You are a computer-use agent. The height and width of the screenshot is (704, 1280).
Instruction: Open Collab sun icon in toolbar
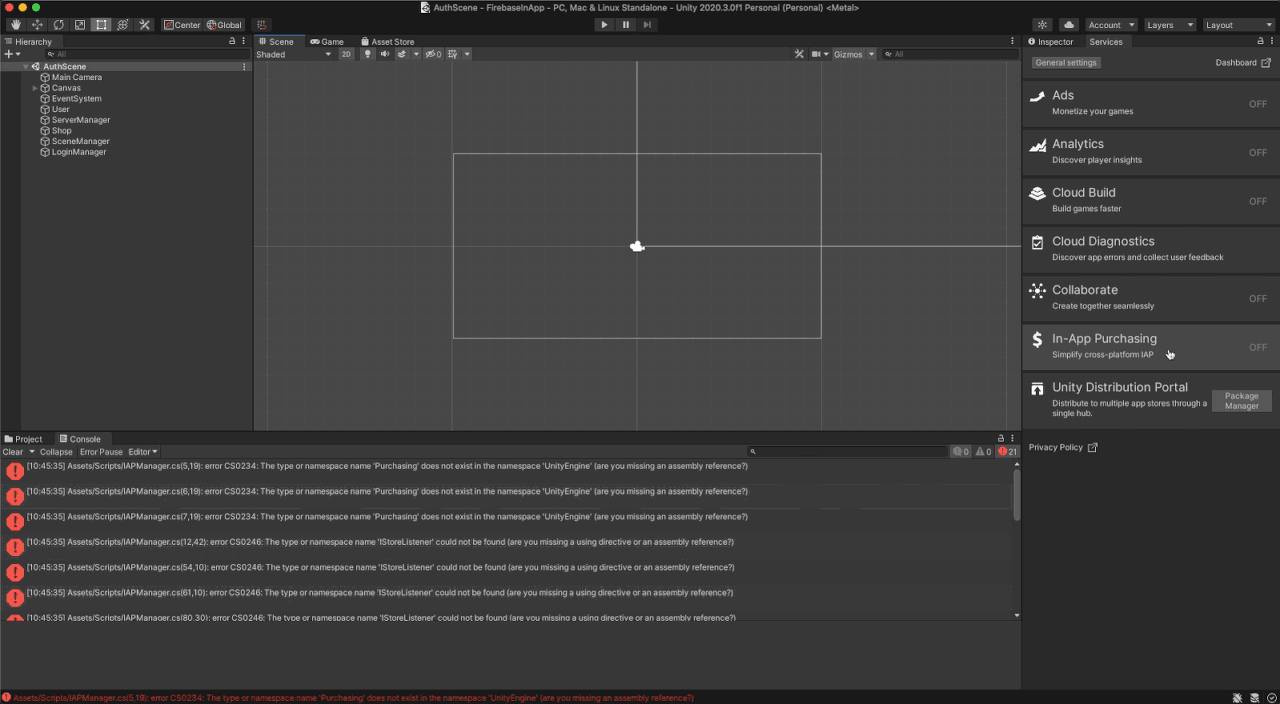pos(1042,24)
